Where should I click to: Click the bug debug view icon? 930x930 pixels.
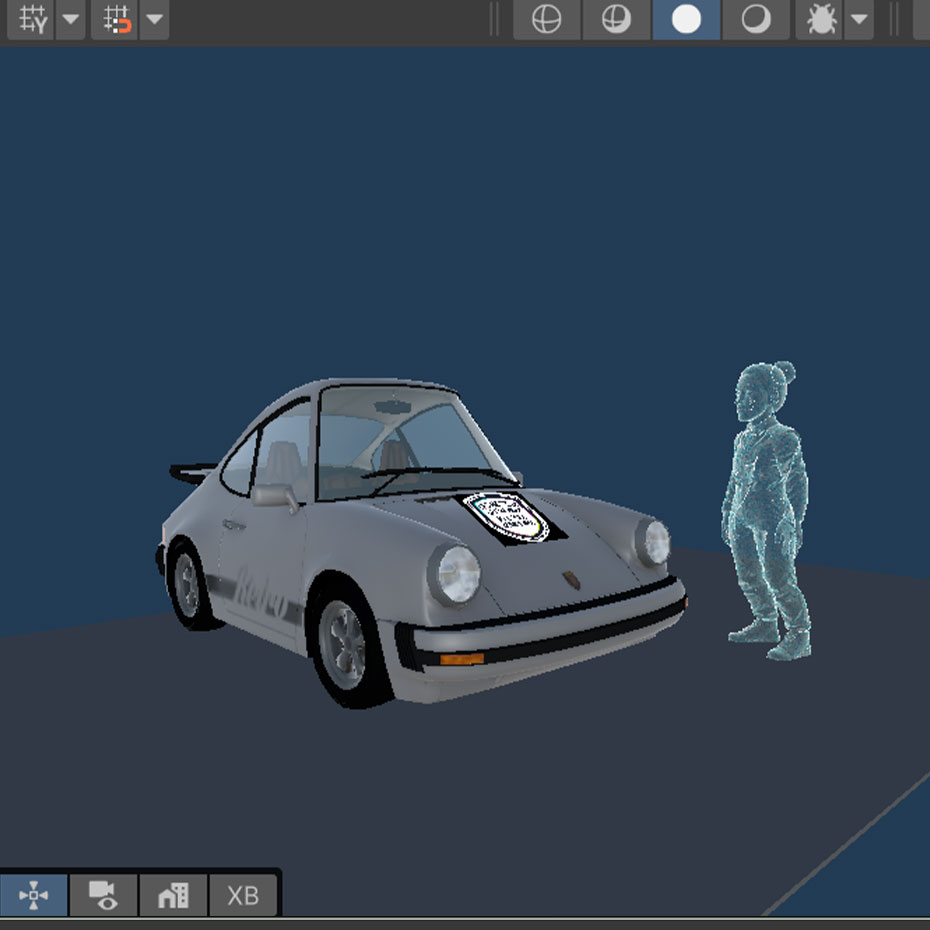[x=821, y=19]
